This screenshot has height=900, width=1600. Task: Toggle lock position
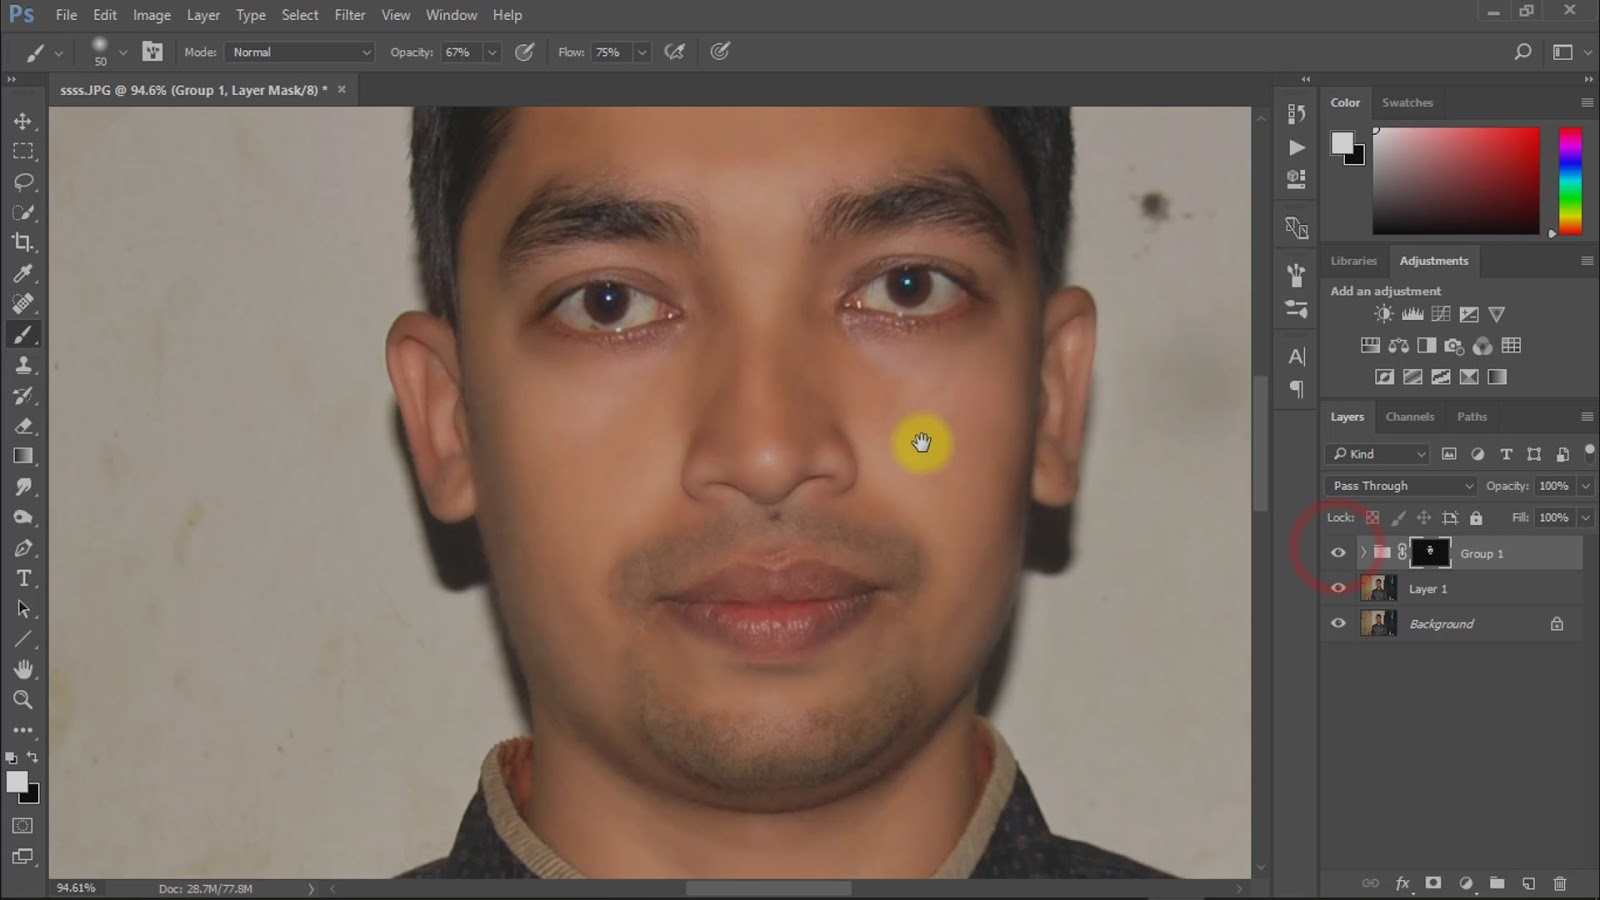tap(1424, 518)
